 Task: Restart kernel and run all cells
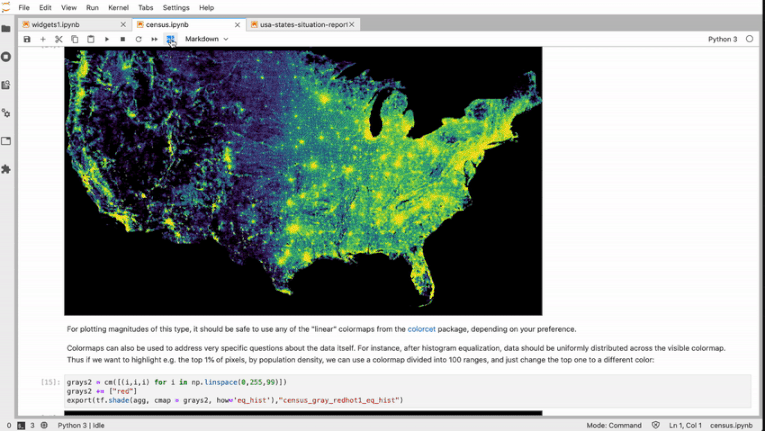154,39
